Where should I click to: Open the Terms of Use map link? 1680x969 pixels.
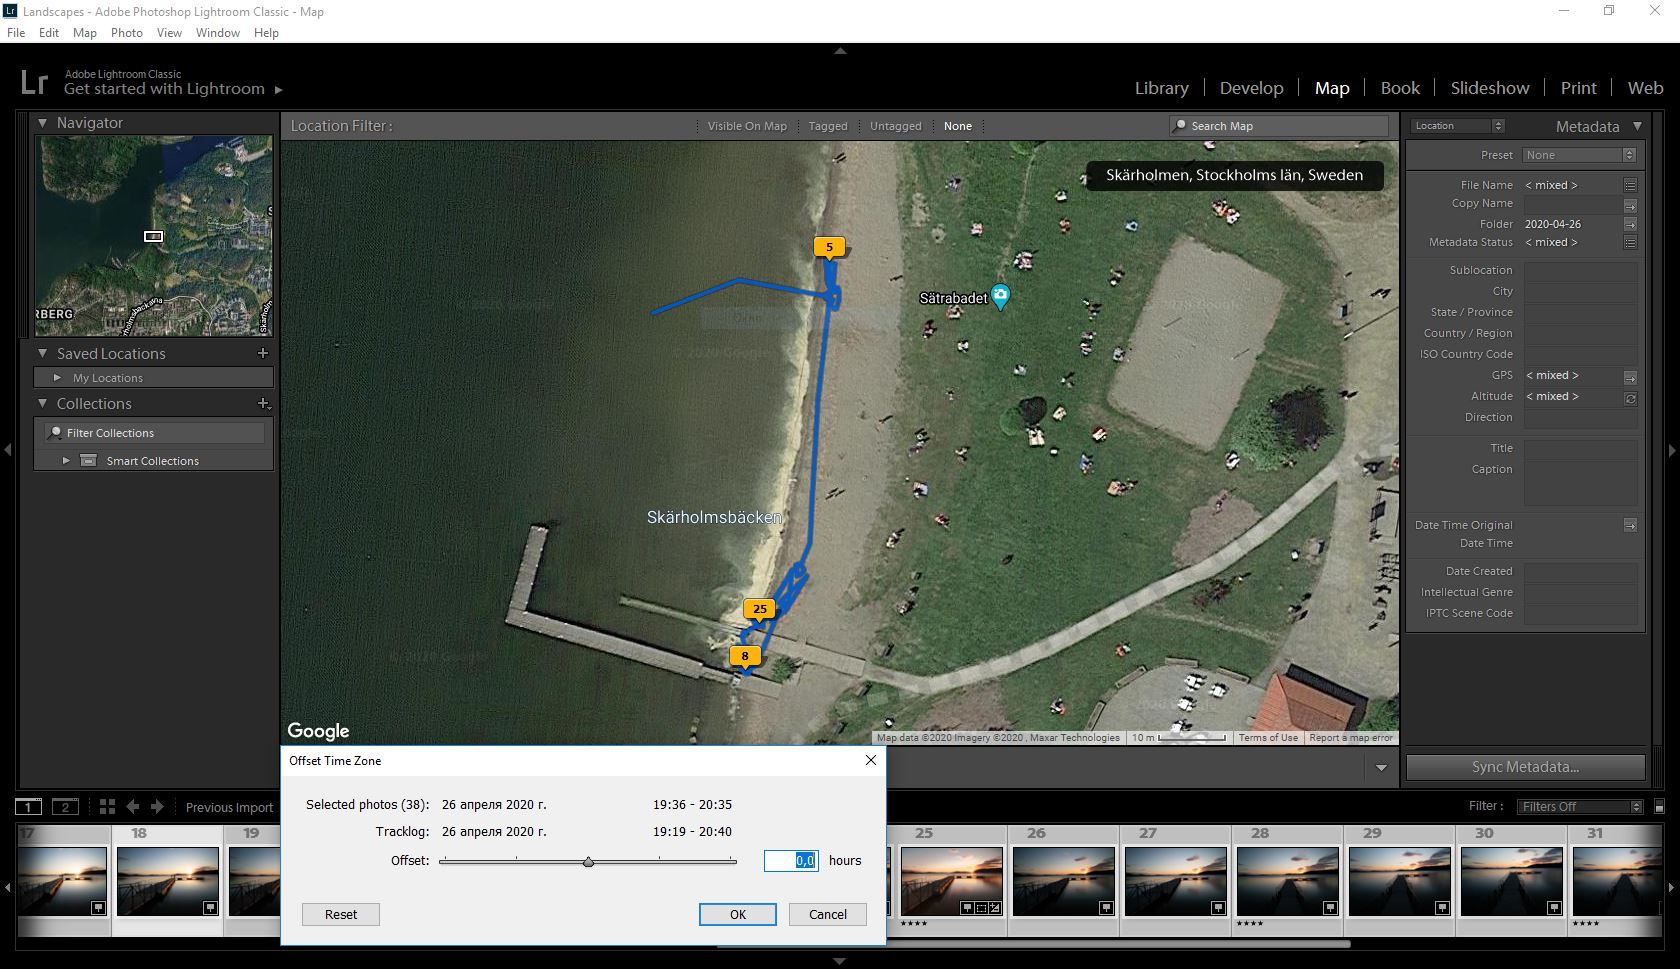point(1268,738)
